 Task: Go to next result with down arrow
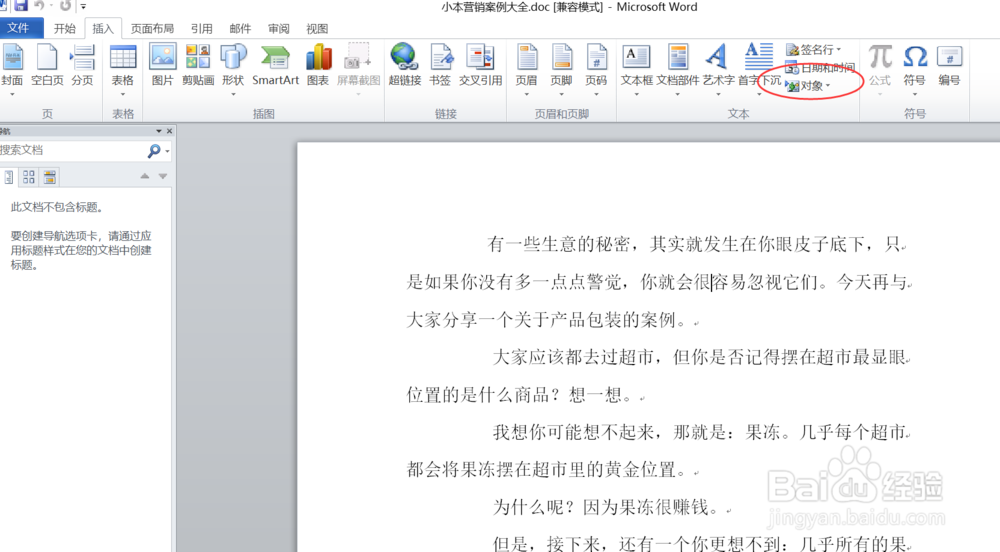click(163, 176)
